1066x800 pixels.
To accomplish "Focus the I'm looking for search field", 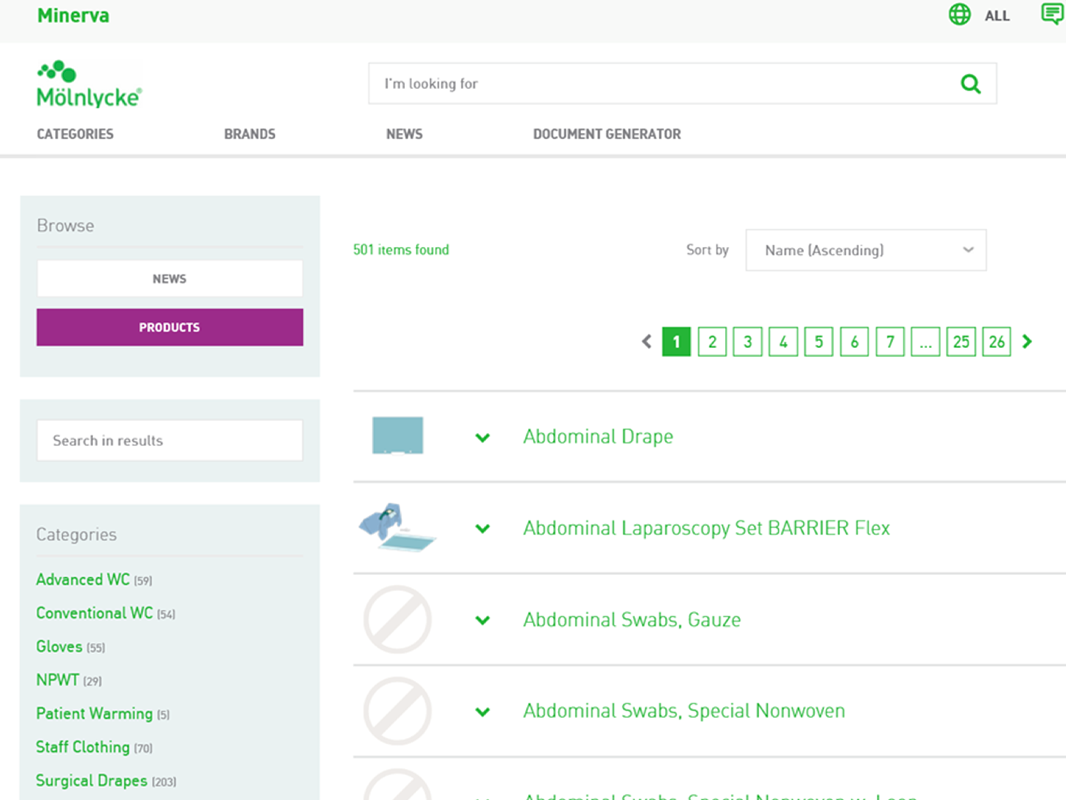I will (x=683, y=84).
